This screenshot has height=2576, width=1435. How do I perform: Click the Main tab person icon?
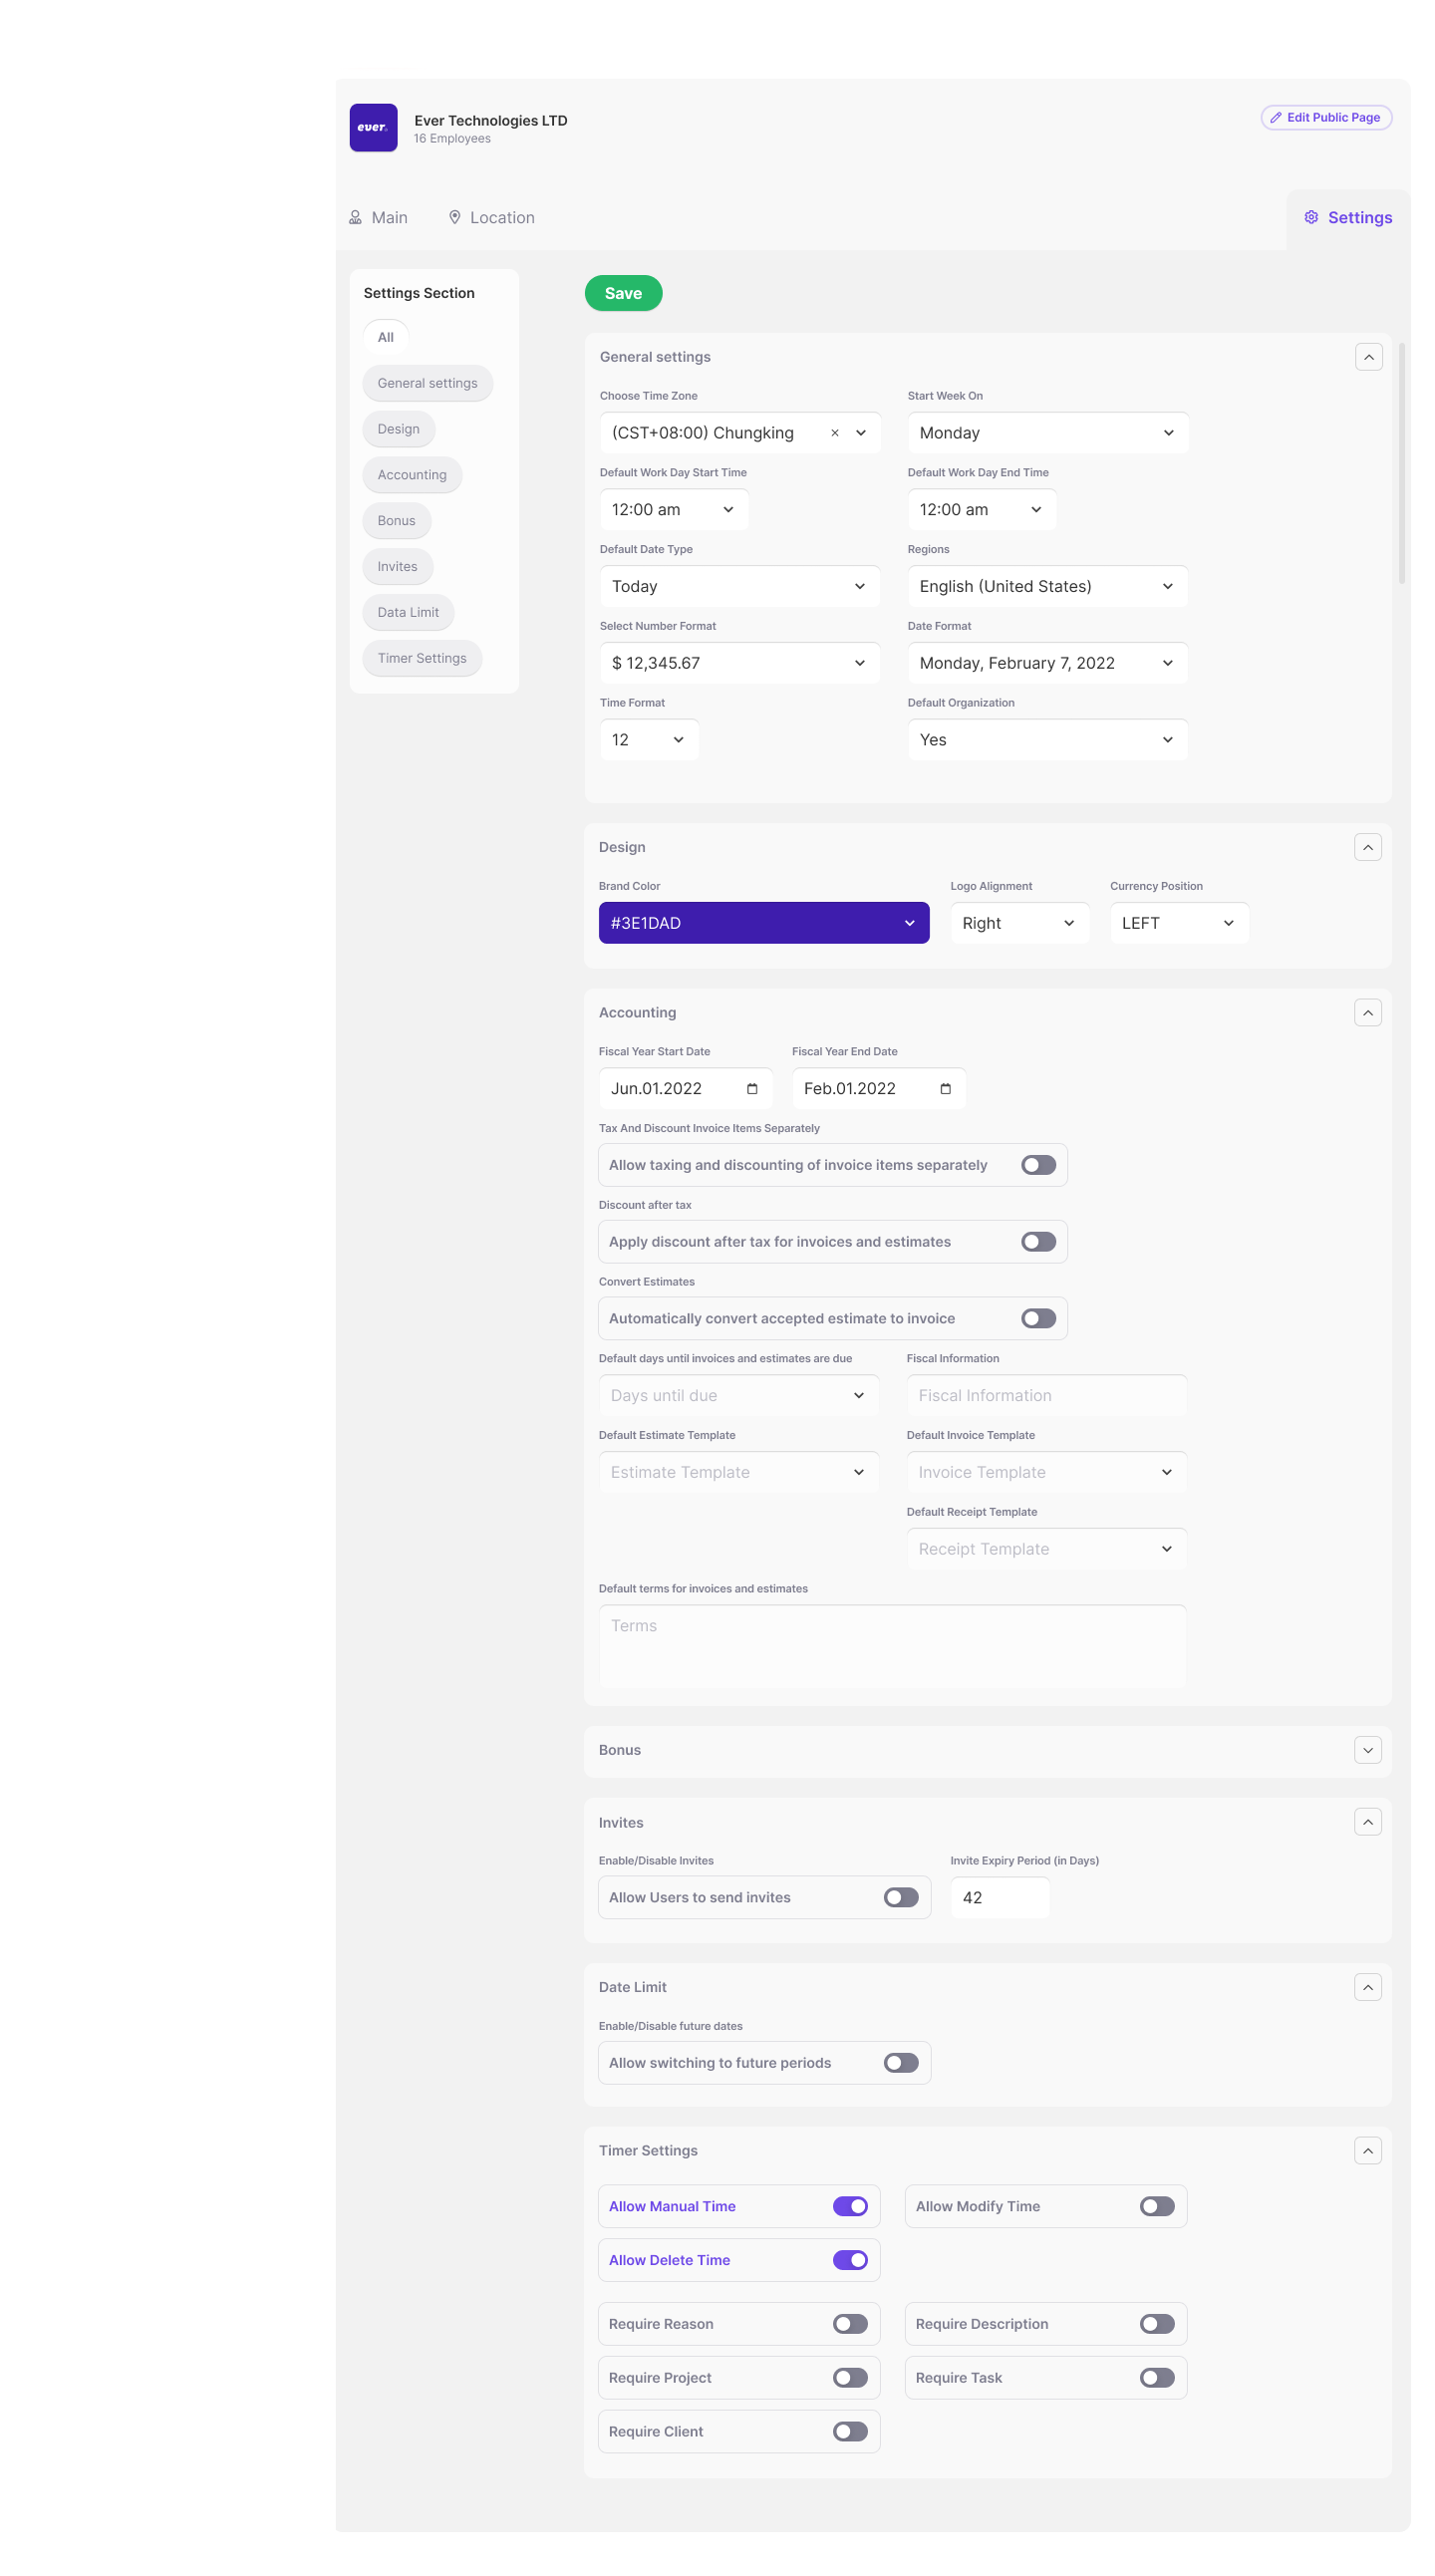[x=355, y=217]
